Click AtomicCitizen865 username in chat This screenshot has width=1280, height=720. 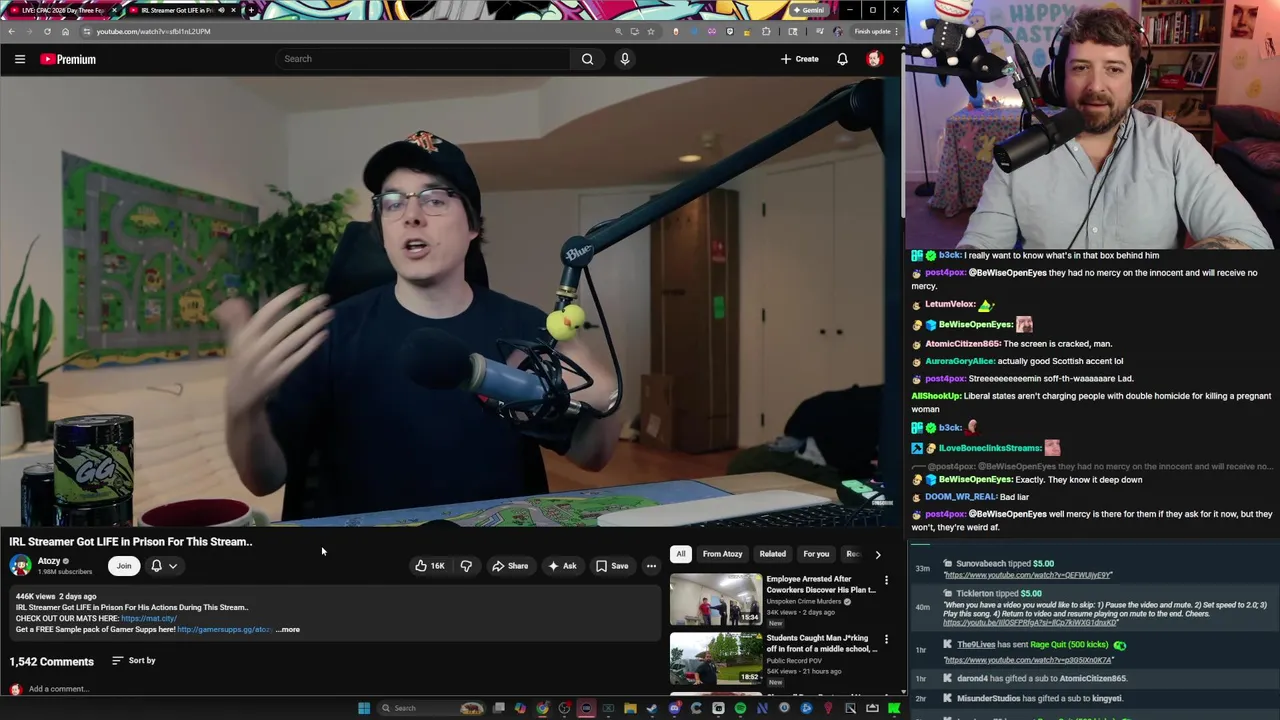[962, 344]
